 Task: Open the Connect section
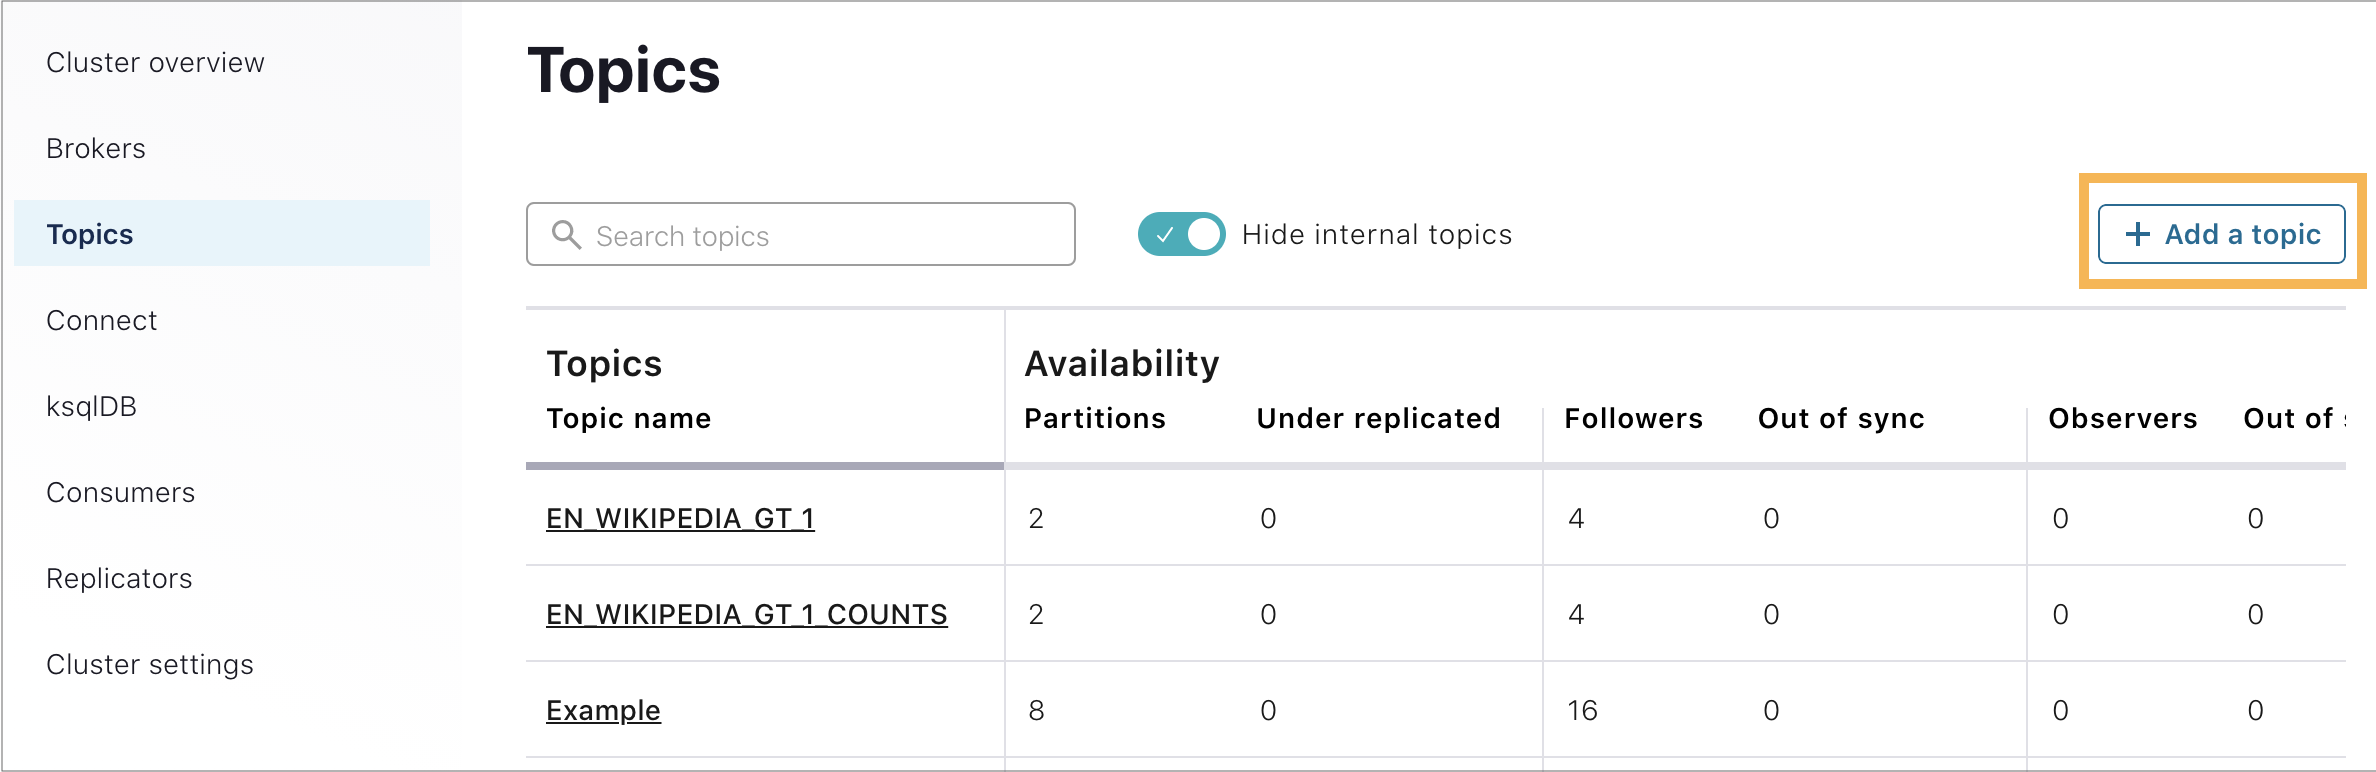pos(101,321)
